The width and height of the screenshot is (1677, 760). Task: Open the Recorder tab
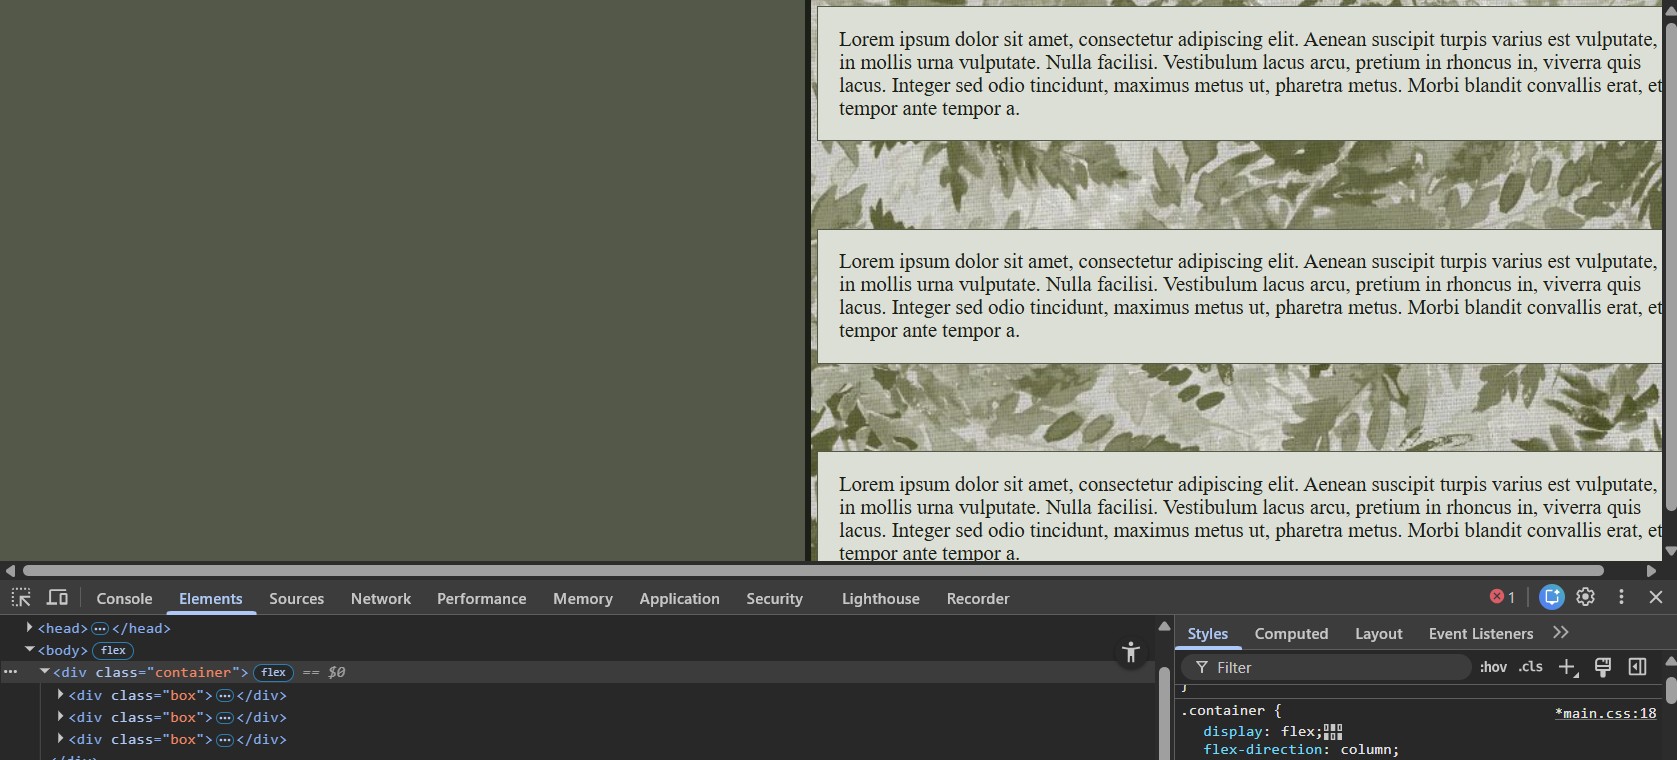coord(978,599)
